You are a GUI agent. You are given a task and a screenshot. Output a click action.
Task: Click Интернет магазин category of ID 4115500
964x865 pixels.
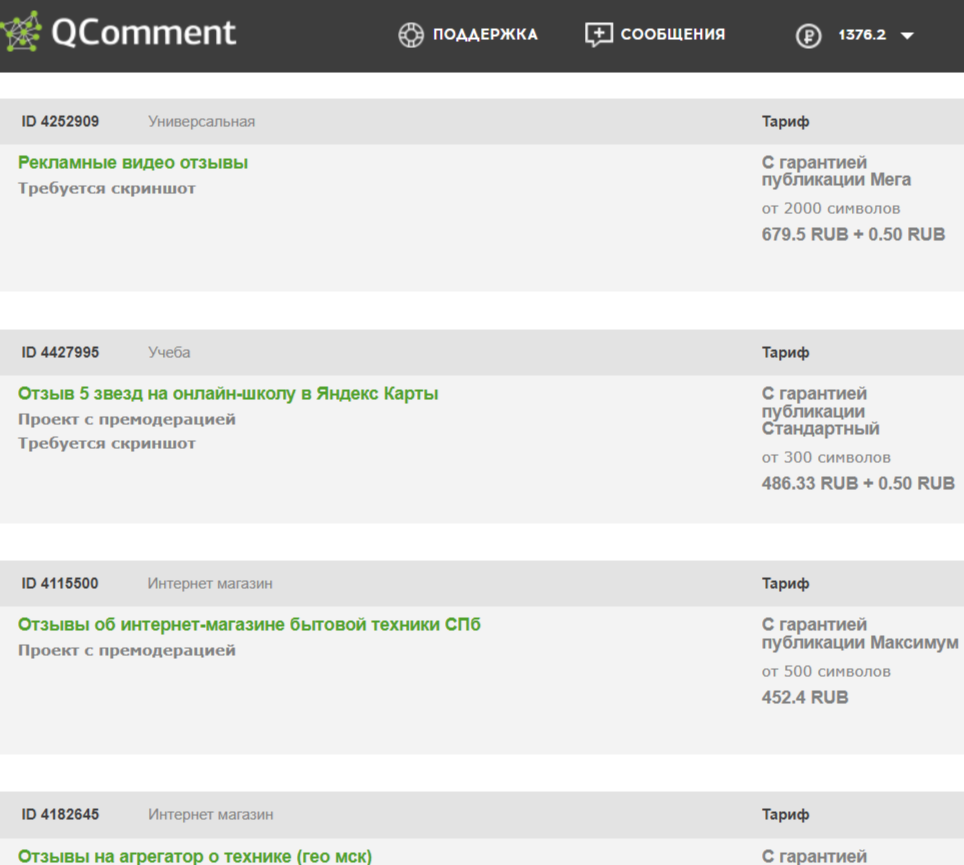point(210,584)
